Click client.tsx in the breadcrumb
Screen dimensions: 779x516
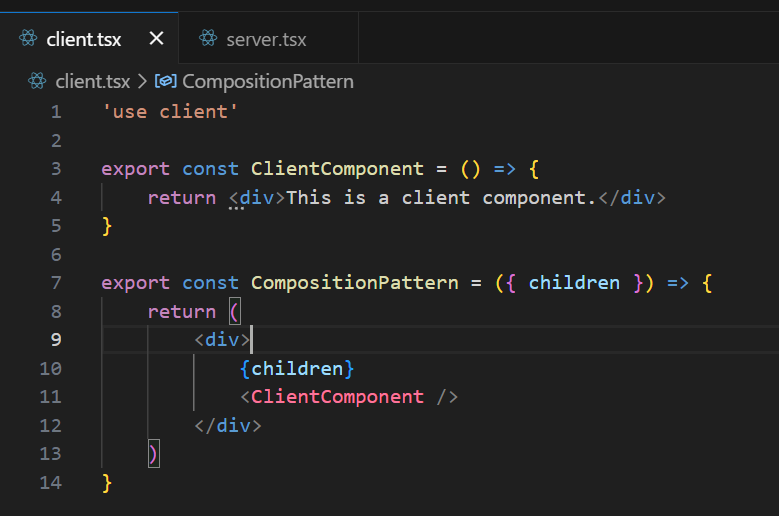(x=93, y=81)
